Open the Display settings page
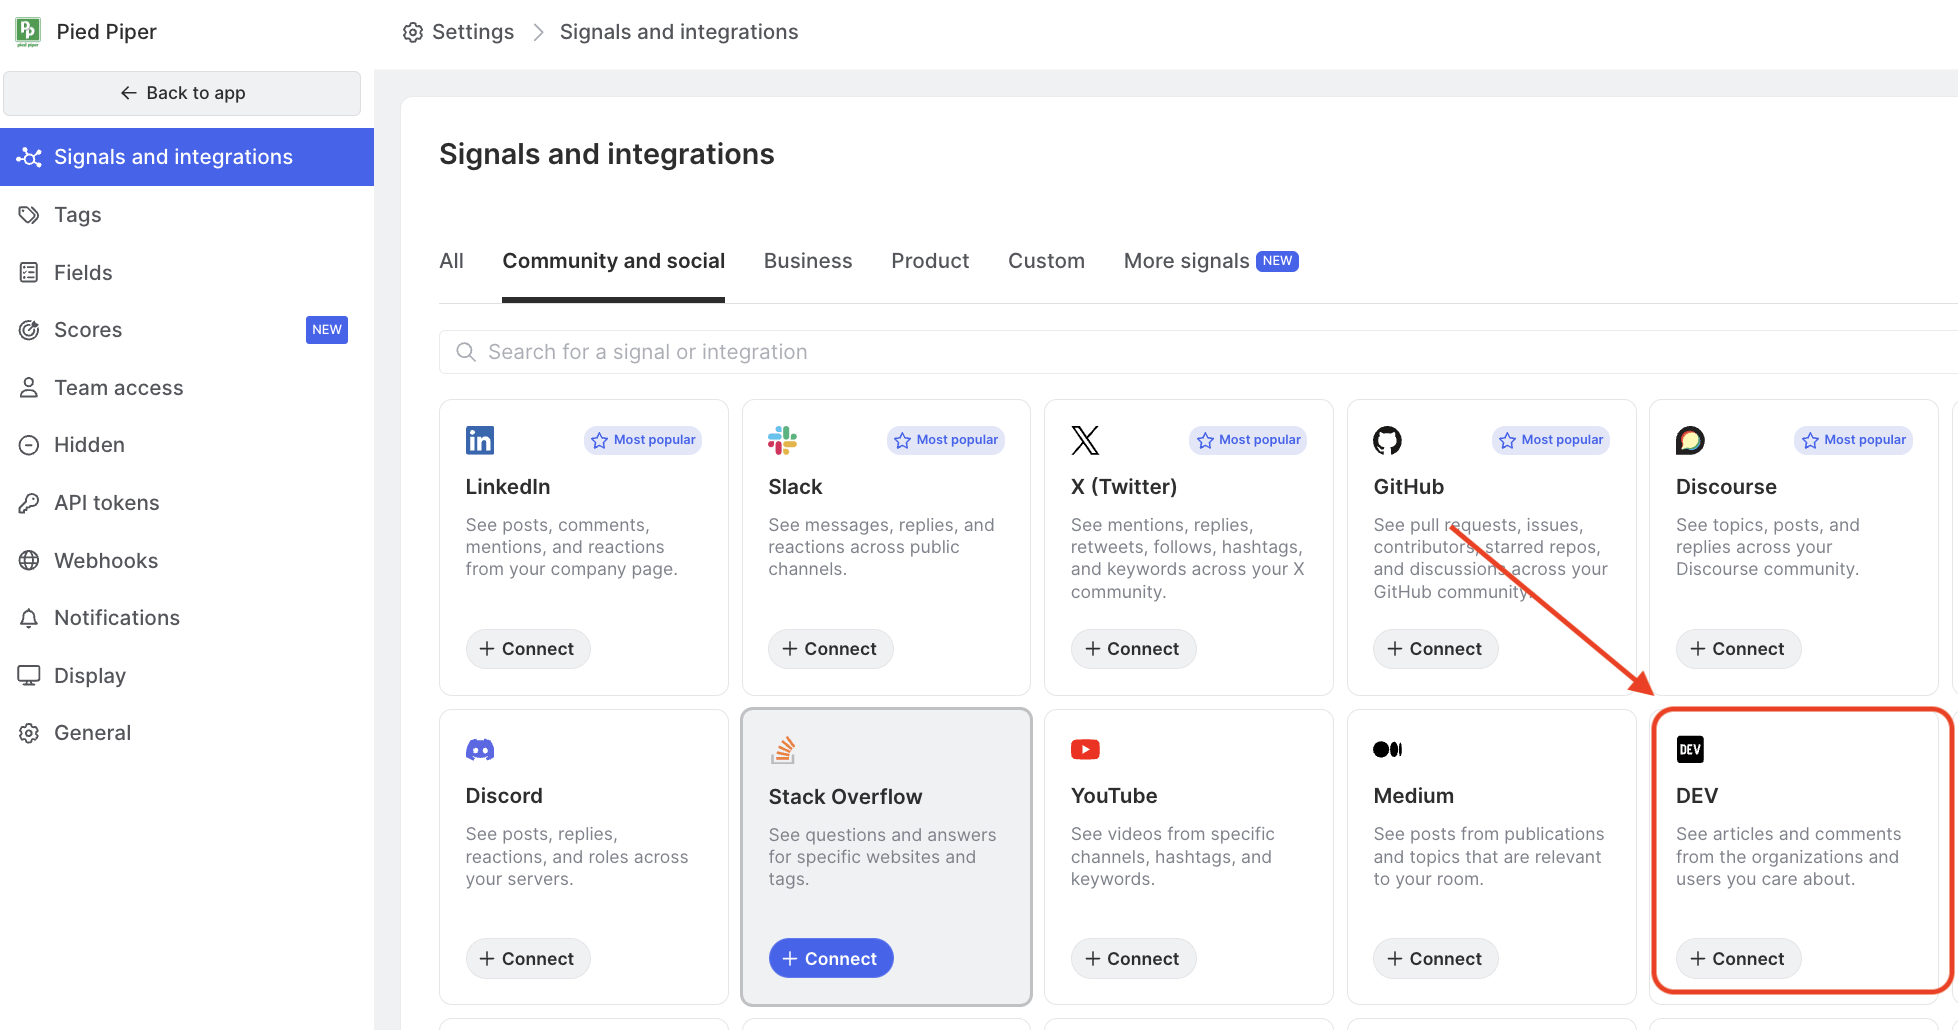Screen dimensions: 1958x1030 point(187,676)
